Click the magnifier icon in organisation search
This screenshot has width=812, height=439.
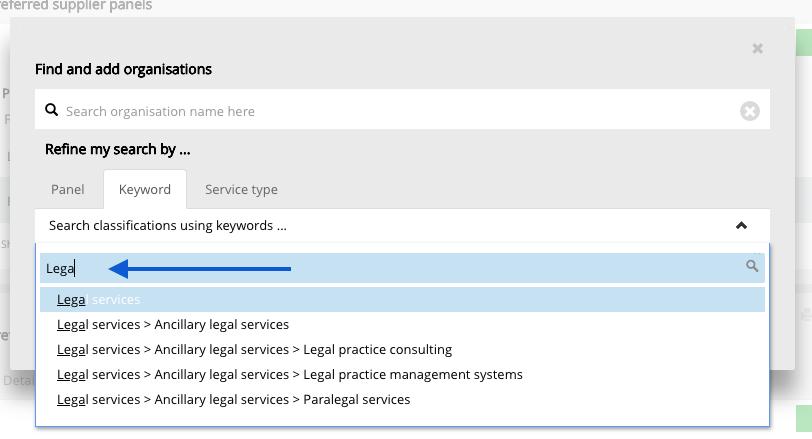point(51,110)
